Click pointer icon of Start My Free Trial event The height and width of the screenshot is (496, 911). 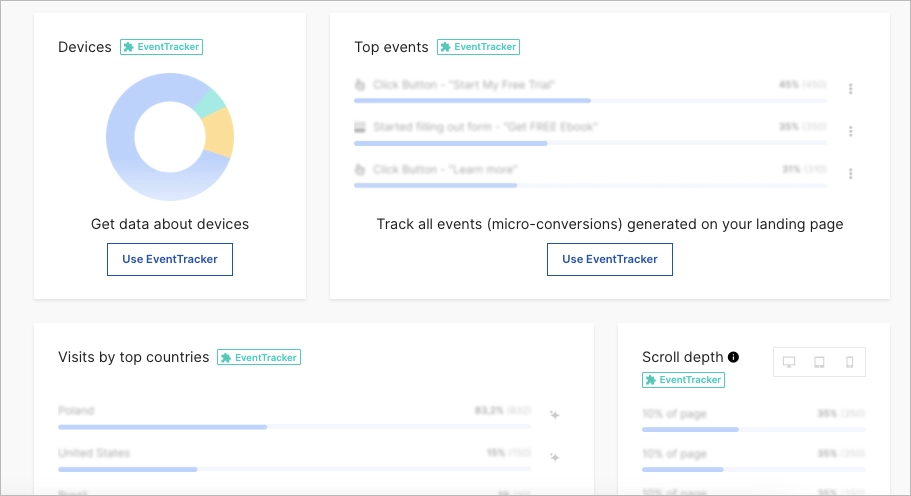click(360, 85)
